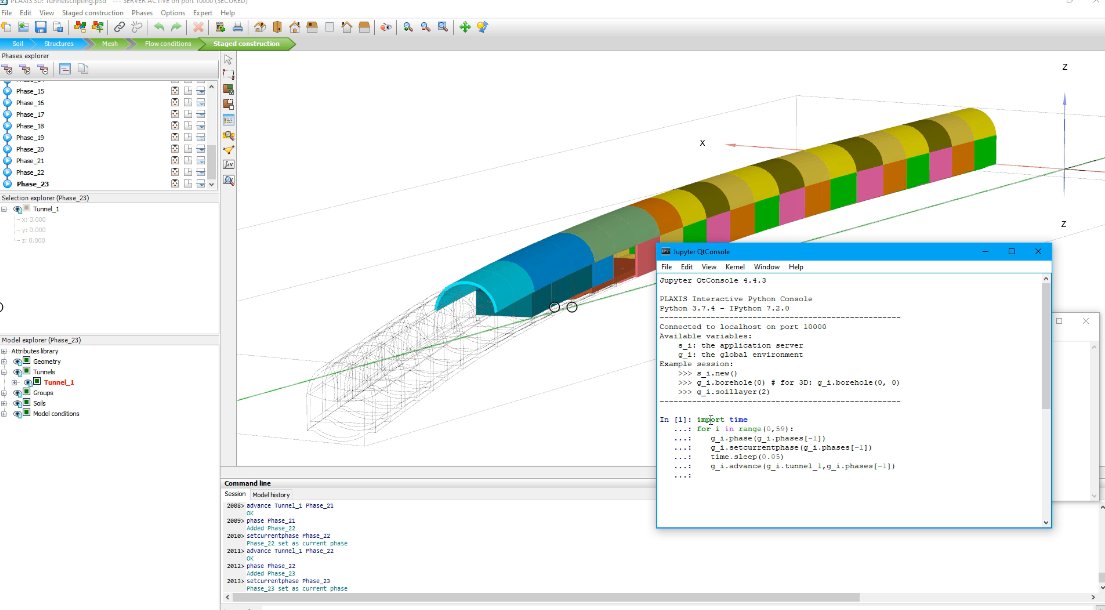Image resolution: width=1105 pixels, height=610 pixels.
Task: Click the insert phase icon in Phases explorer
Action: click(x=25, y=69)
